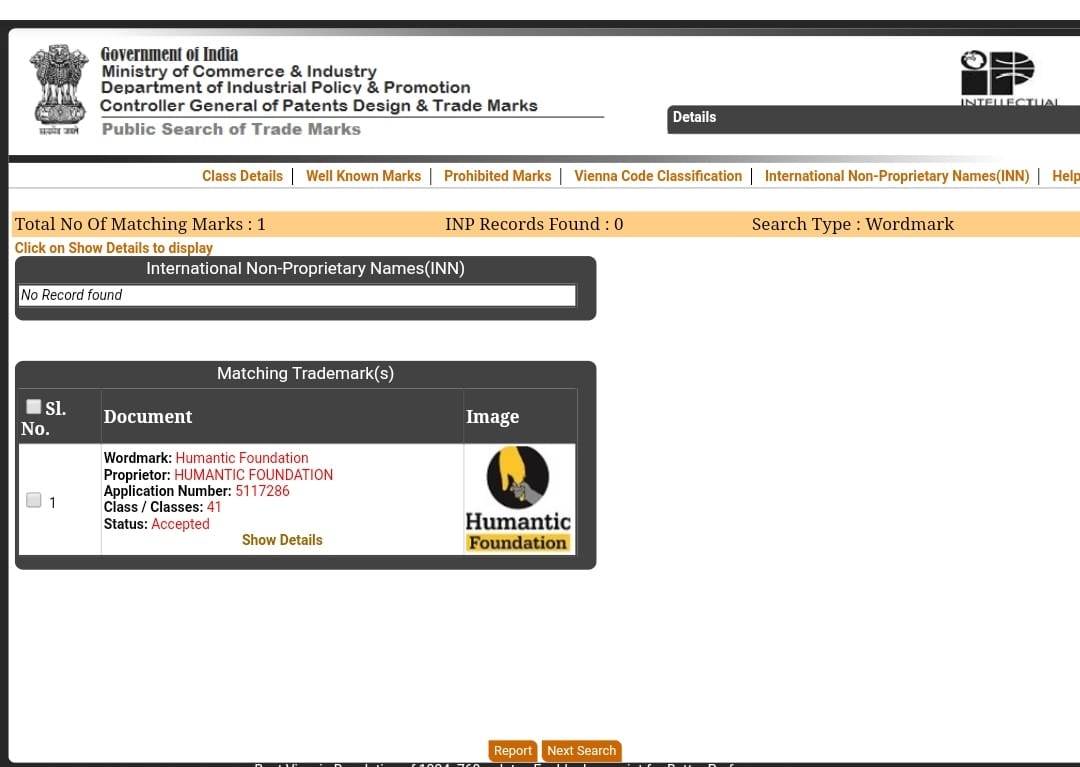Click the proprietor name HUMANTIC FOUNDATION

click(x=253, y=474)
